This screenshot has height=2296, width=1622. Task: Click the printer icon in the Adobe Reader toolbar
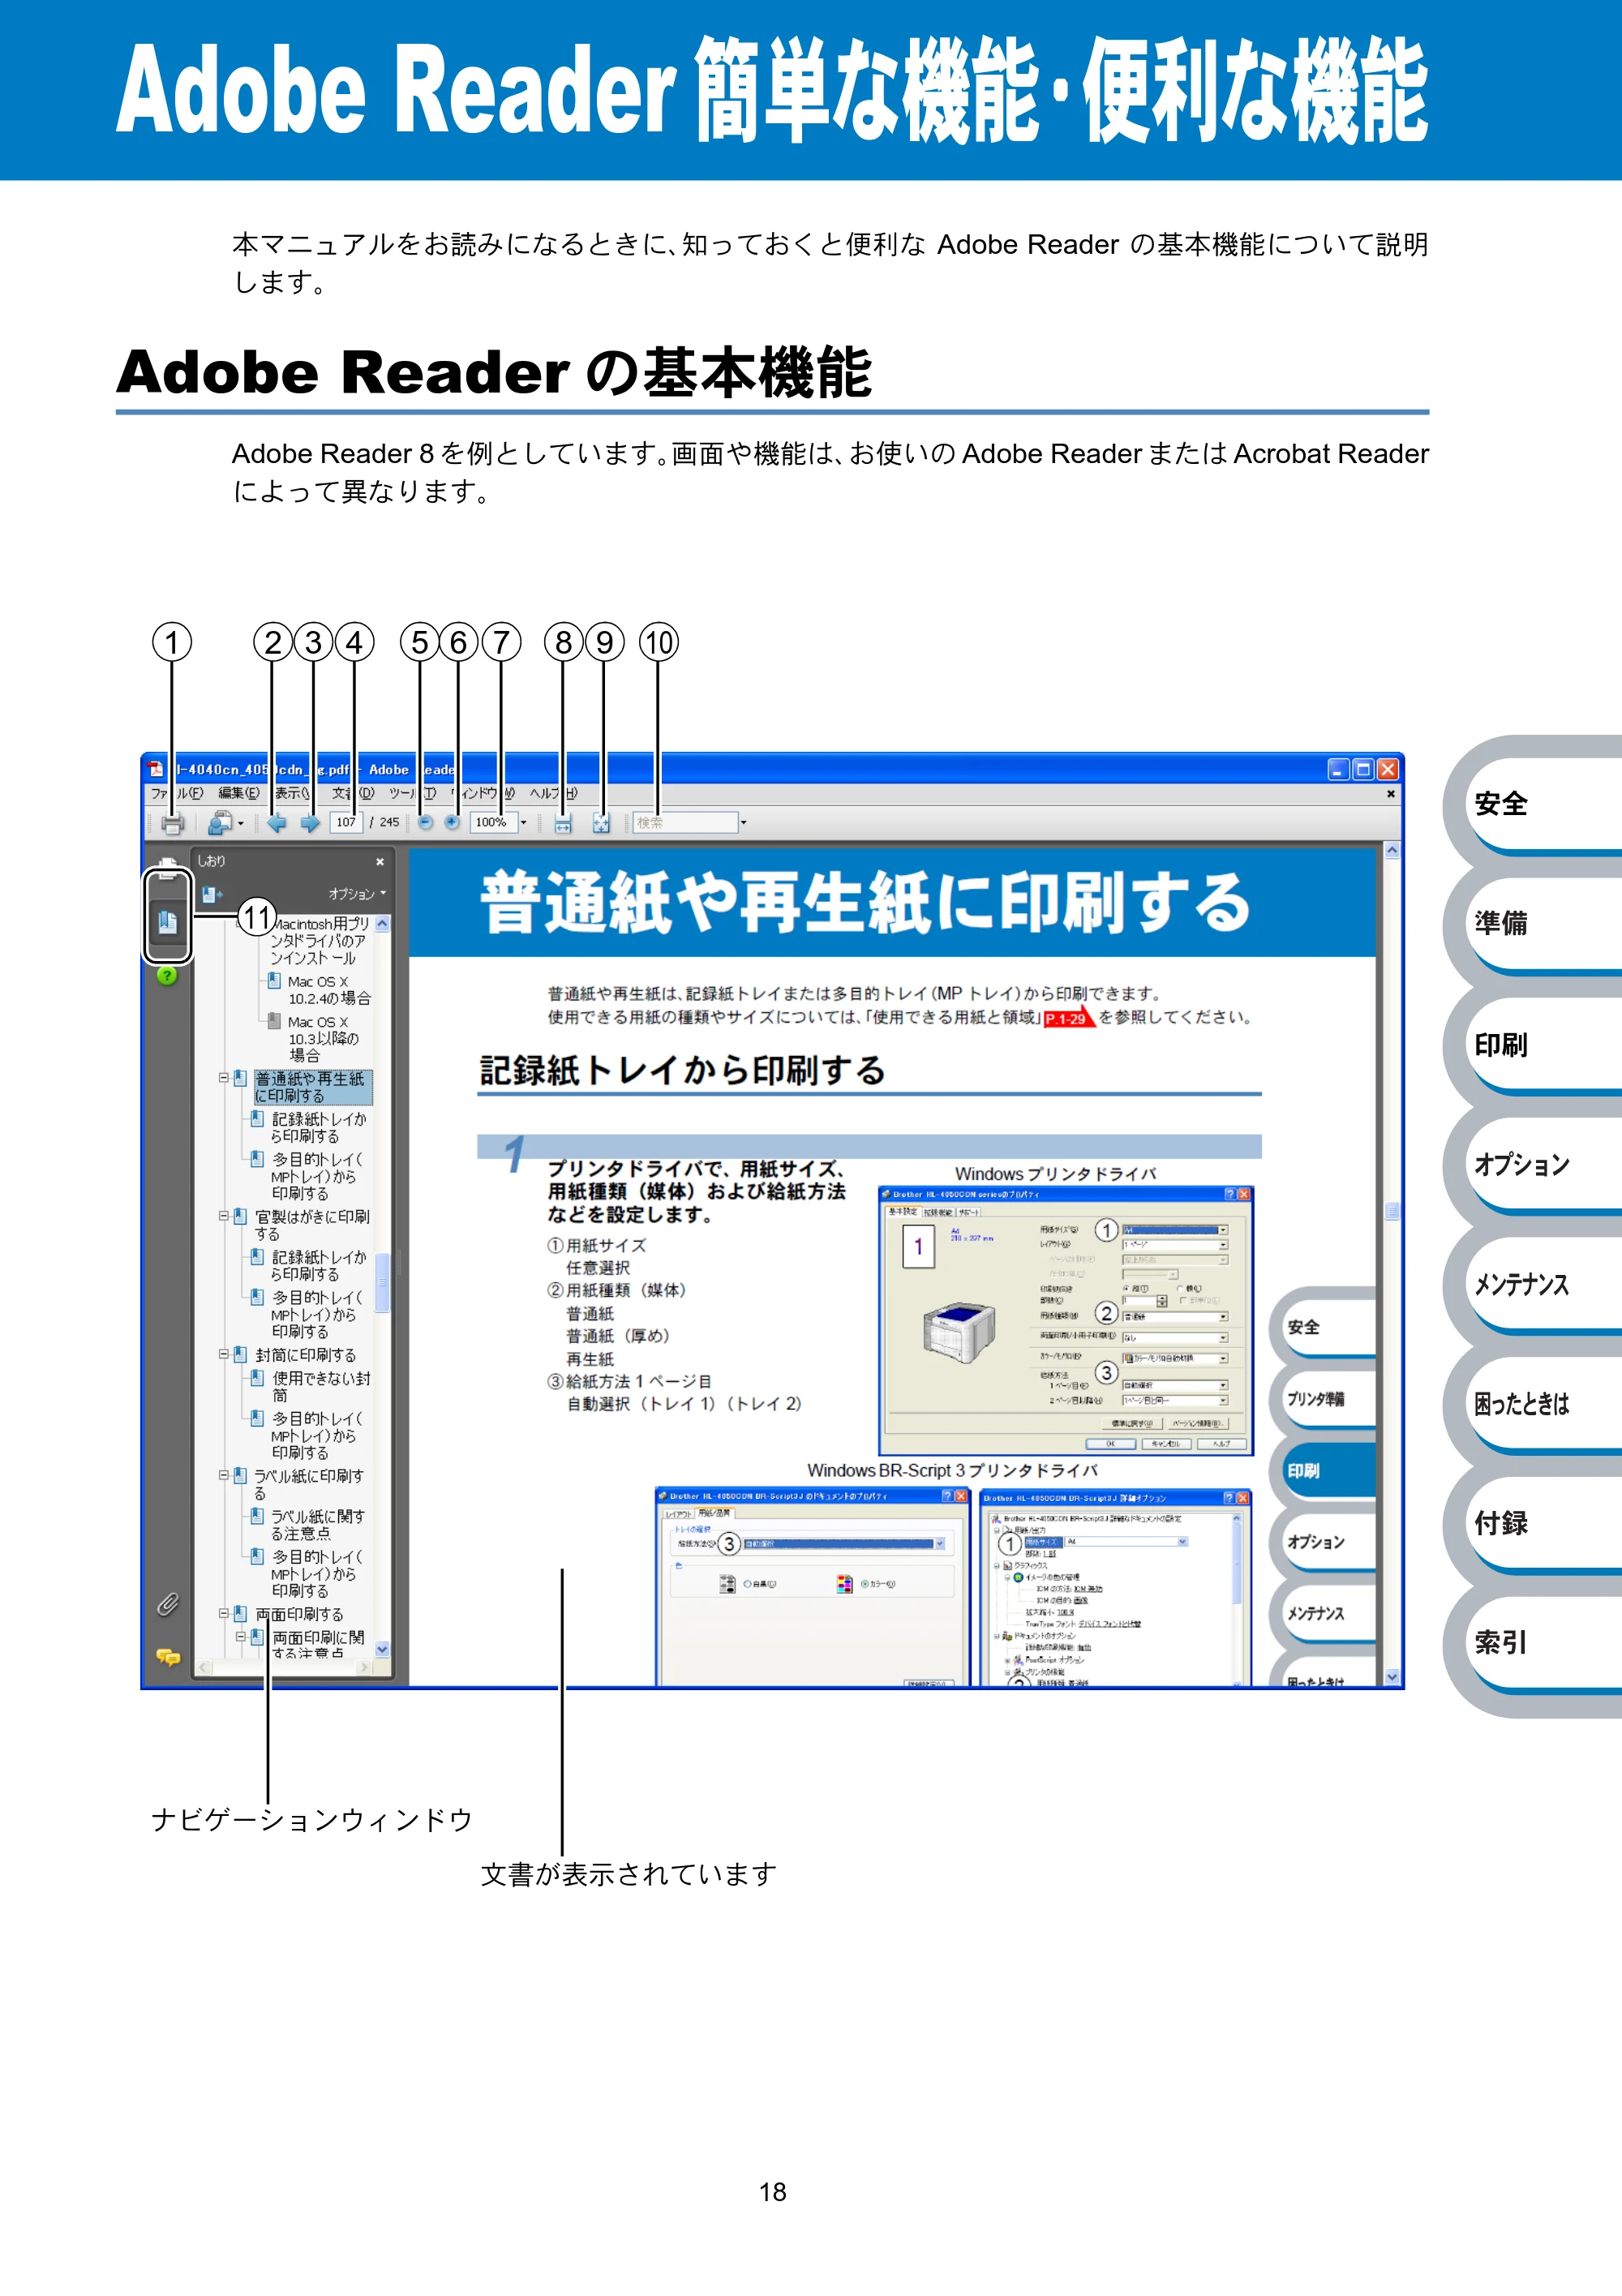click(172, 823)
